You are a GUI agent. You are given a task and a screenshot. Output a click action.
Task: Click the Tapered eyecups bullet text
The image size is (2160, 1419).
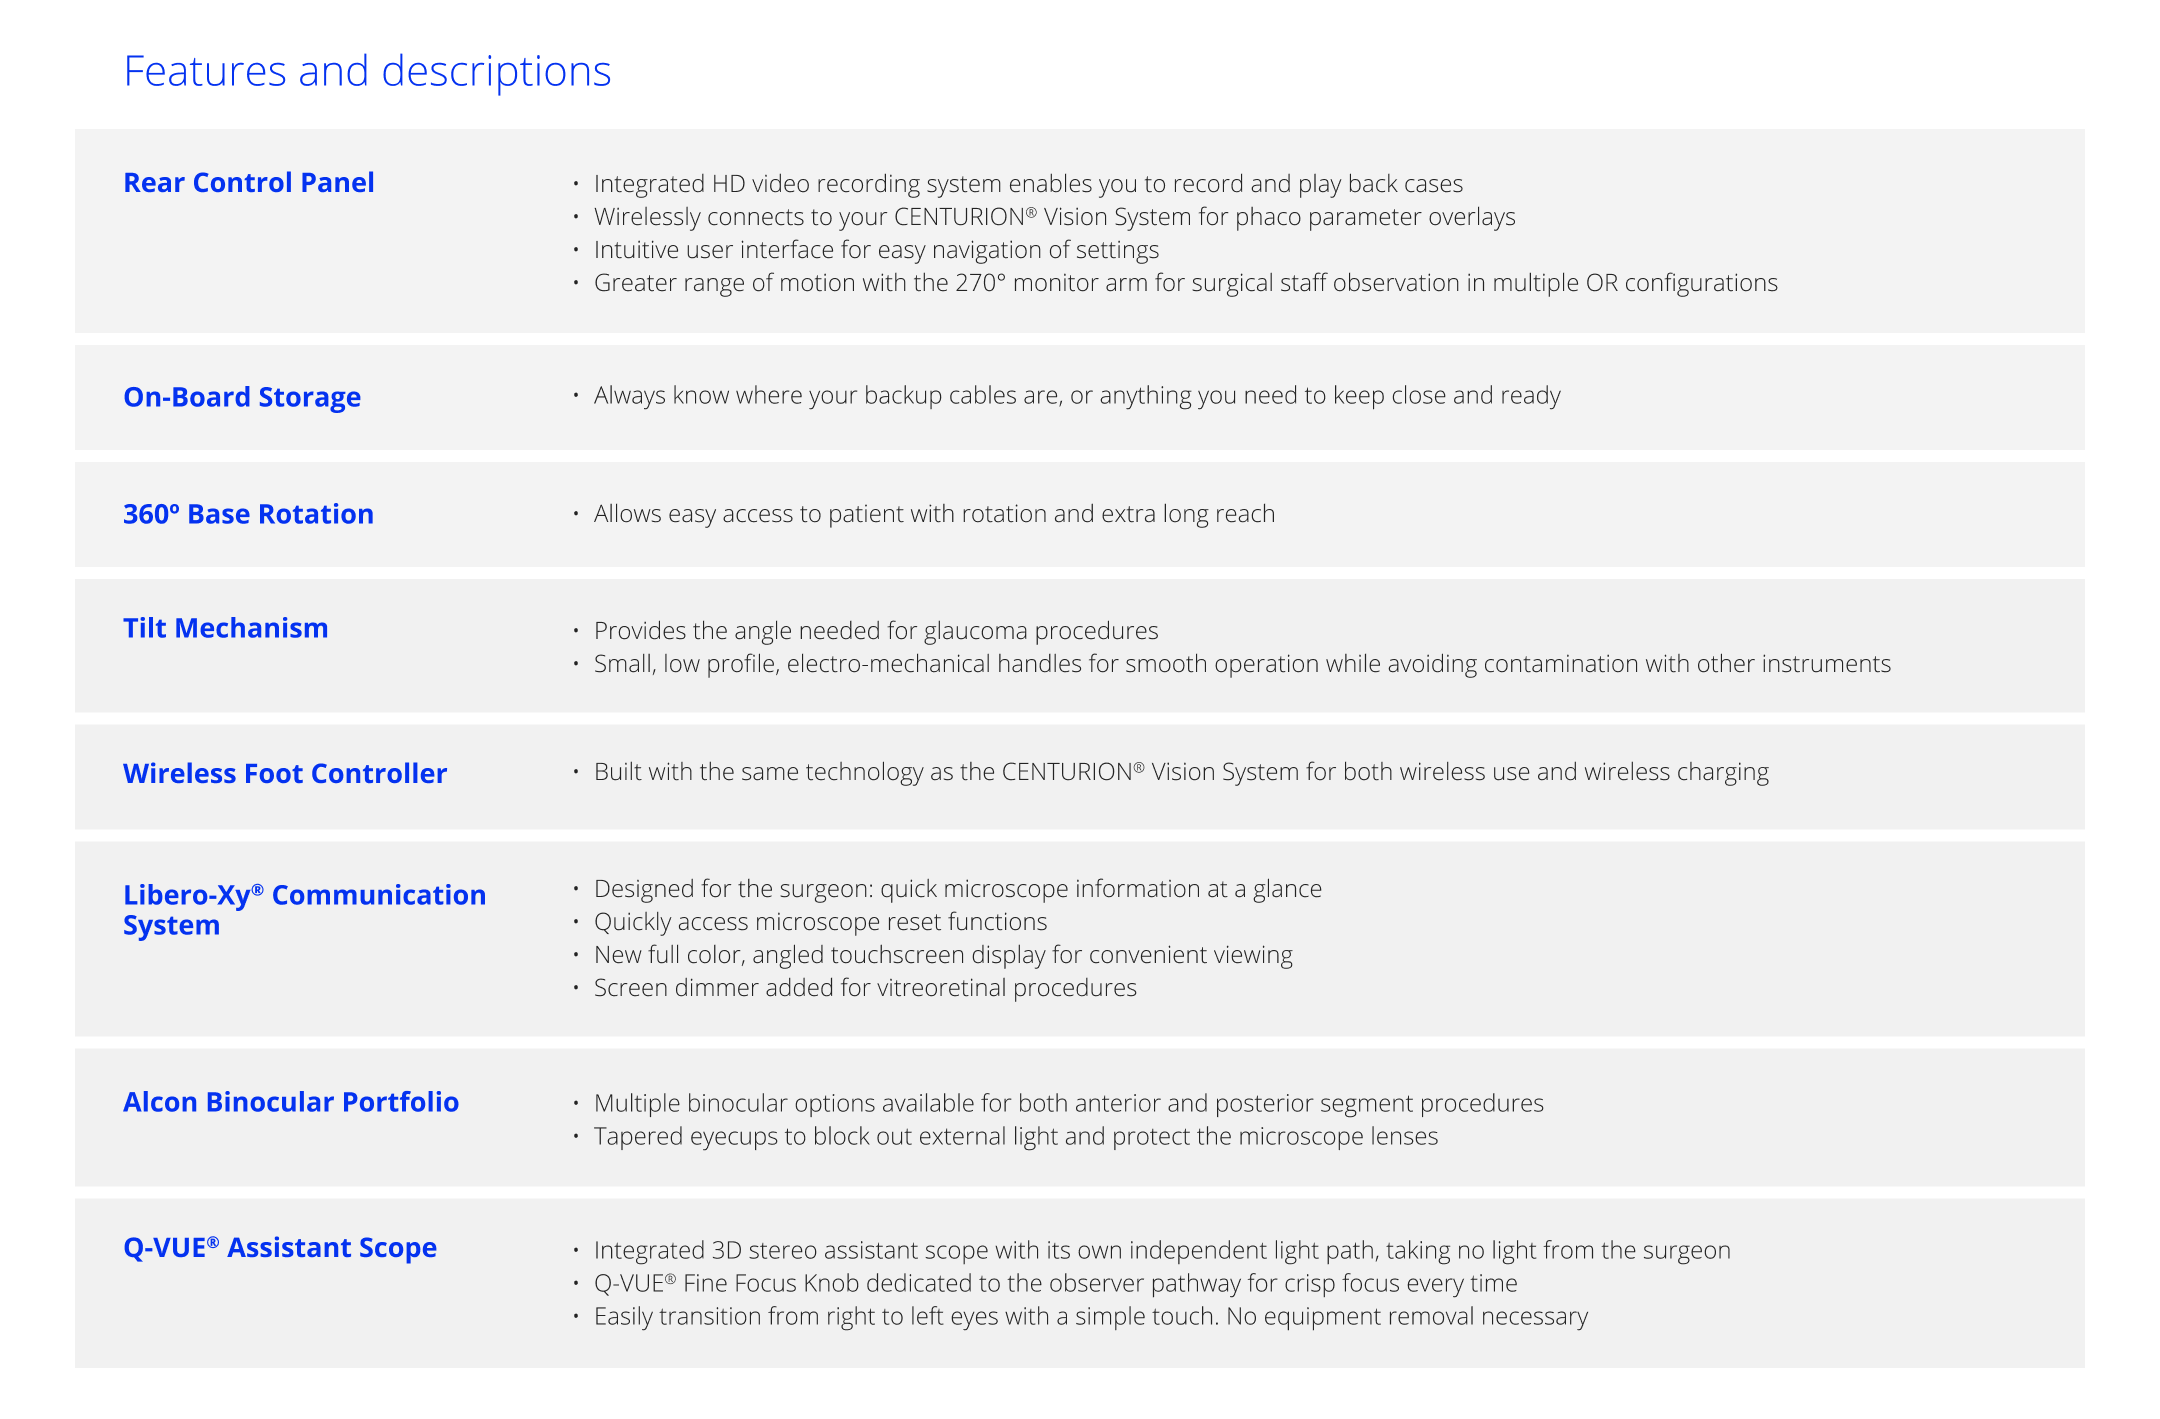[x=1015, y=1137]
